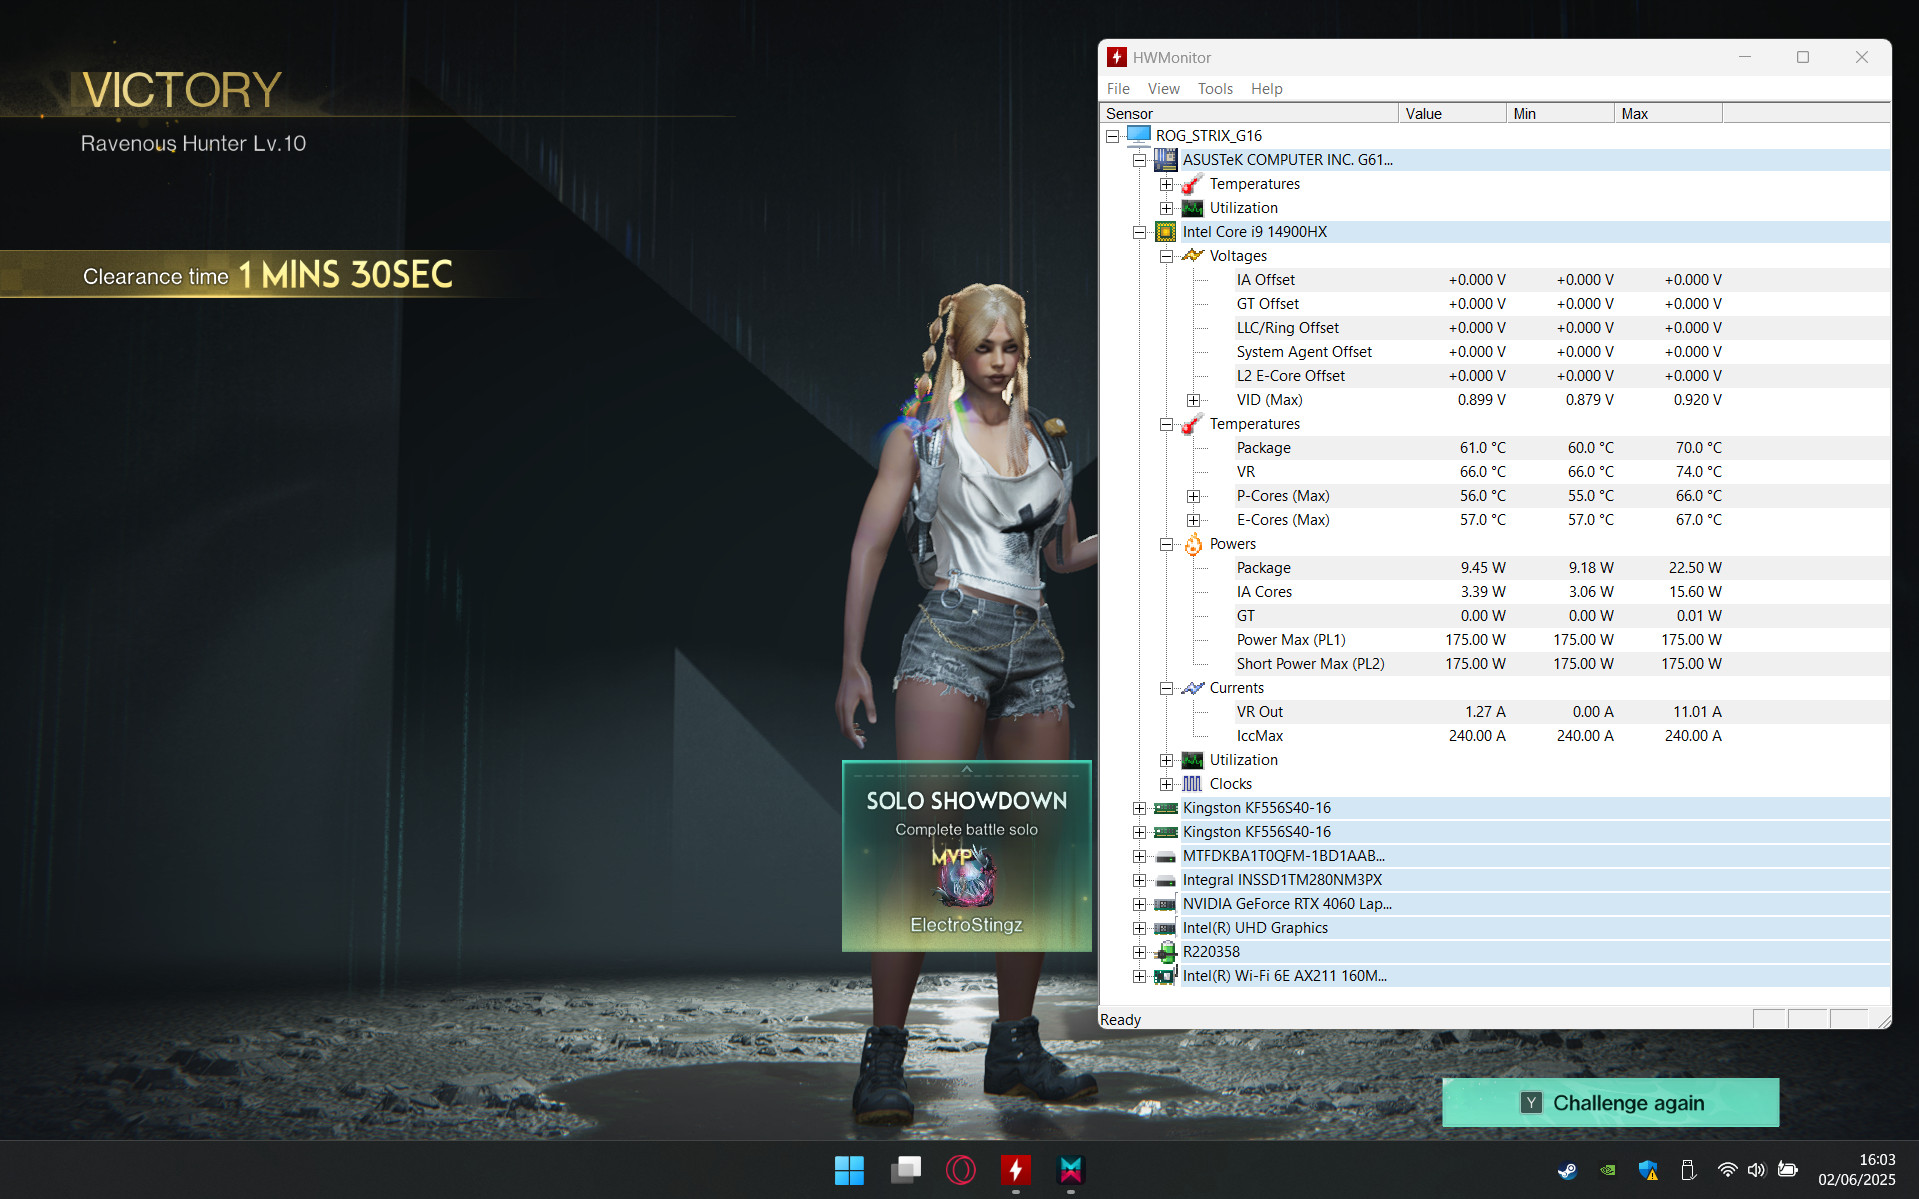
Task: Expand the second Kingston KF556S40-16 node
Action: pos(1139,832)
